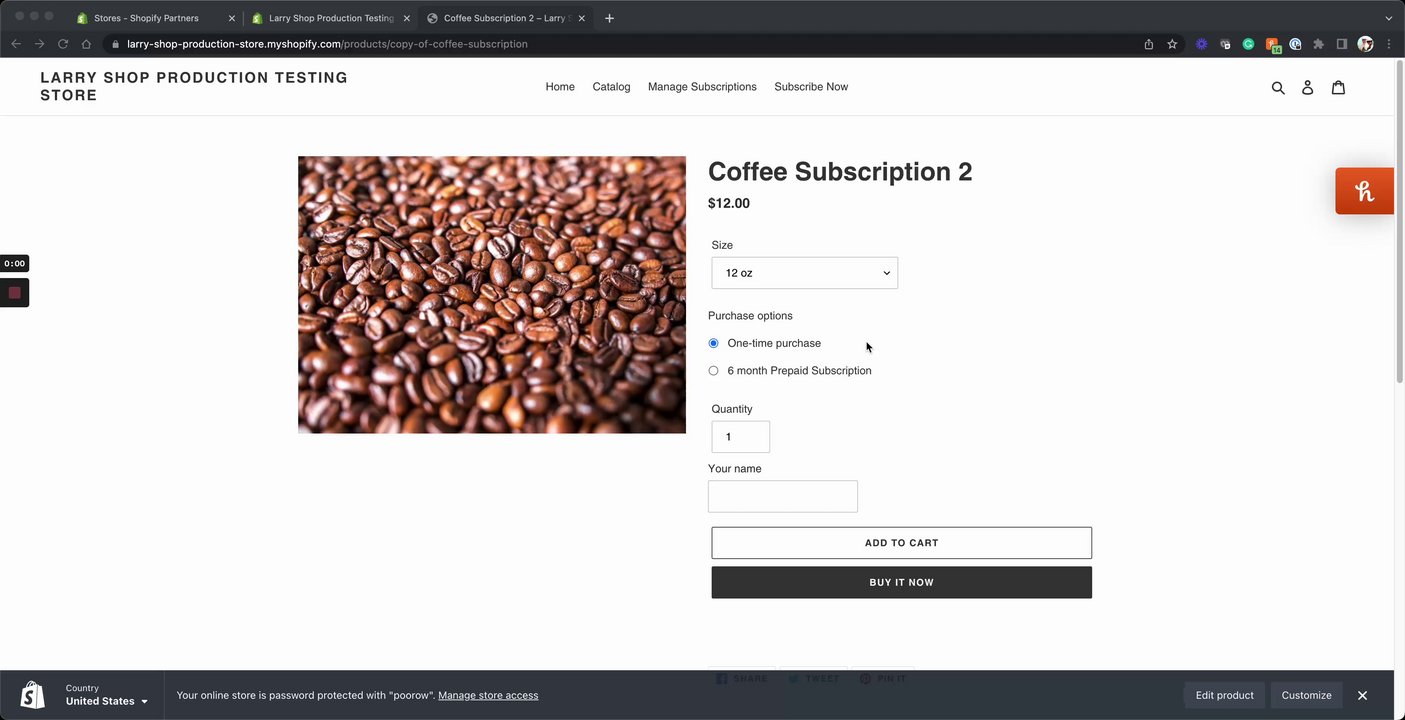Open the account login person icon
Viewport: 1405px width, 720px height.
click(x=1307, y=88)
